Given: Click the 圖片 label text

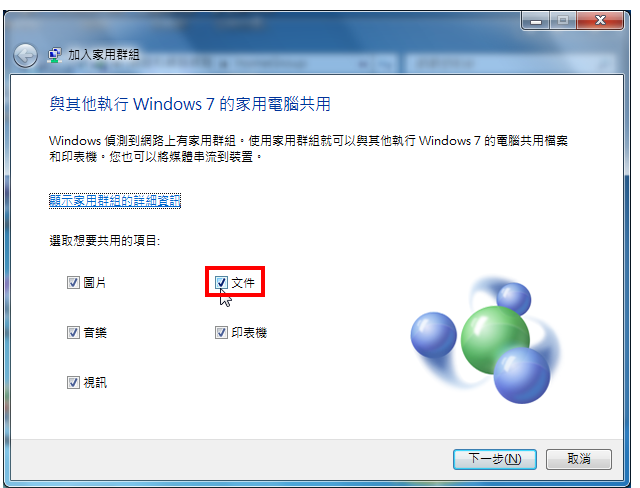Looking at the screenshot, I should coord(95,282).
